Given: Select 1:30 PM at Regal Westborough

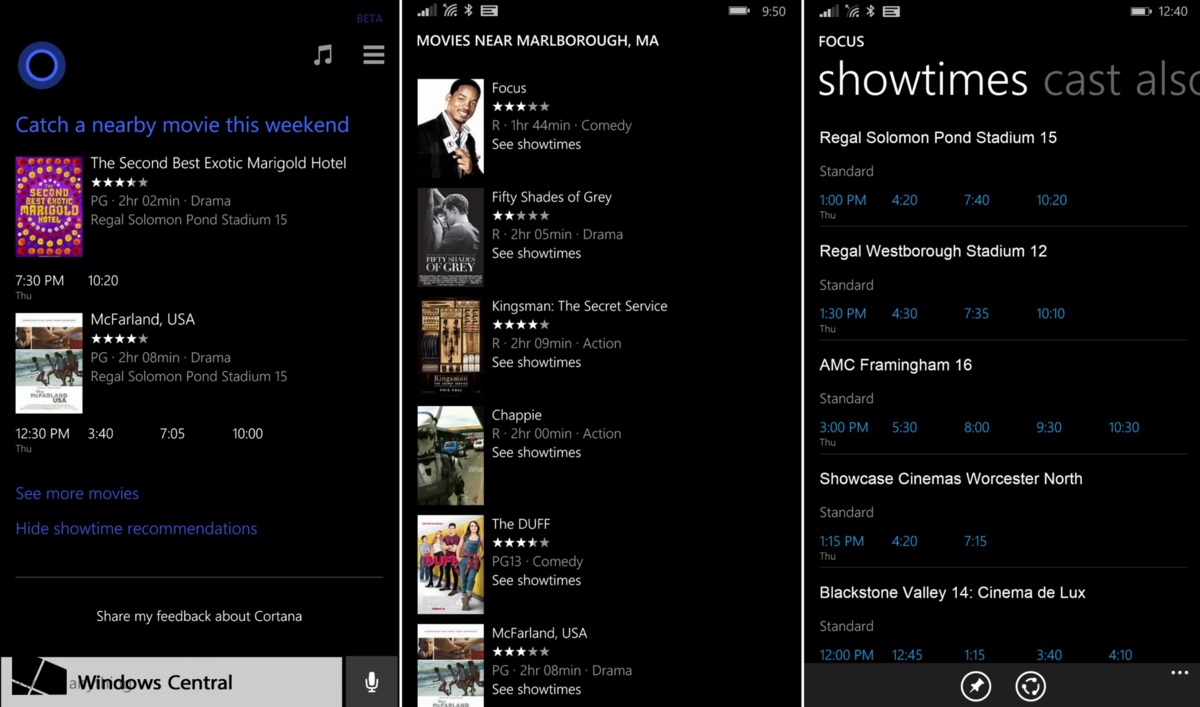Looking at the screenshot, I should pos(843,313).
